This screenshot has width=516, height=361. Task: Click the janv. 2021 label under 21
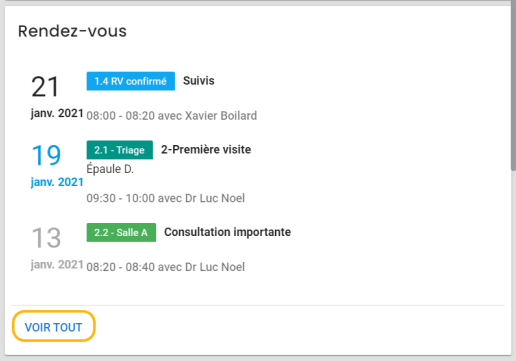click(x=57, y=113)
